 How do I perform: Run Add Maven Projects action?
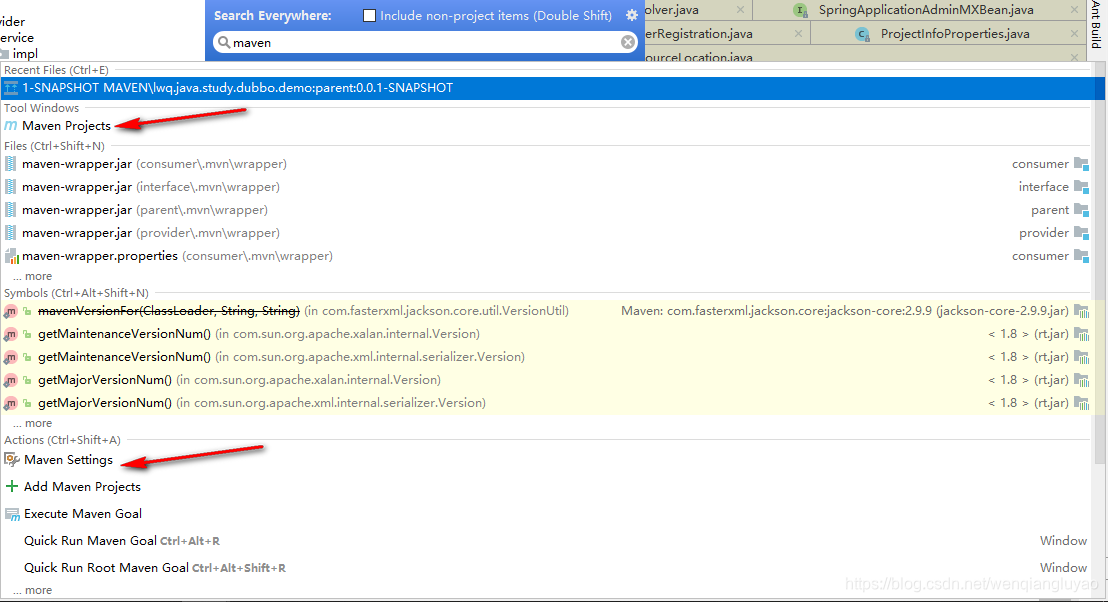pyautogui.click(x=82, y=487)
